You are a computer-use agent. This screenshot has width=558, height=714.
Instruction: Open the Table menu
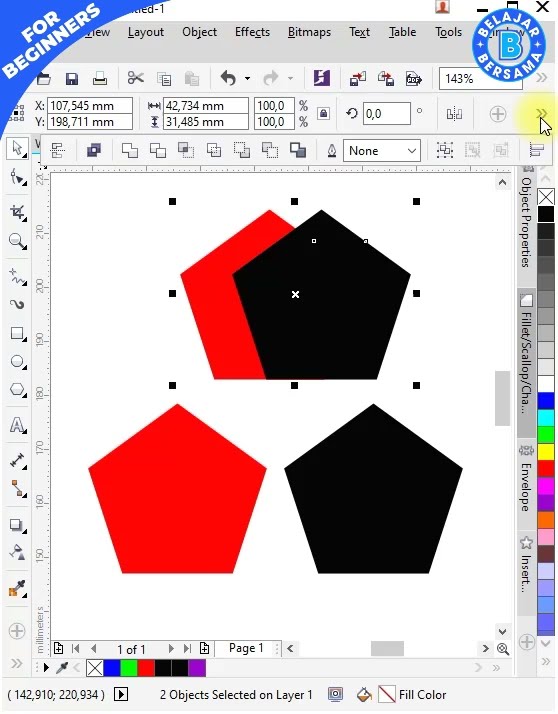pyautogui.click(x=402, y=32)
